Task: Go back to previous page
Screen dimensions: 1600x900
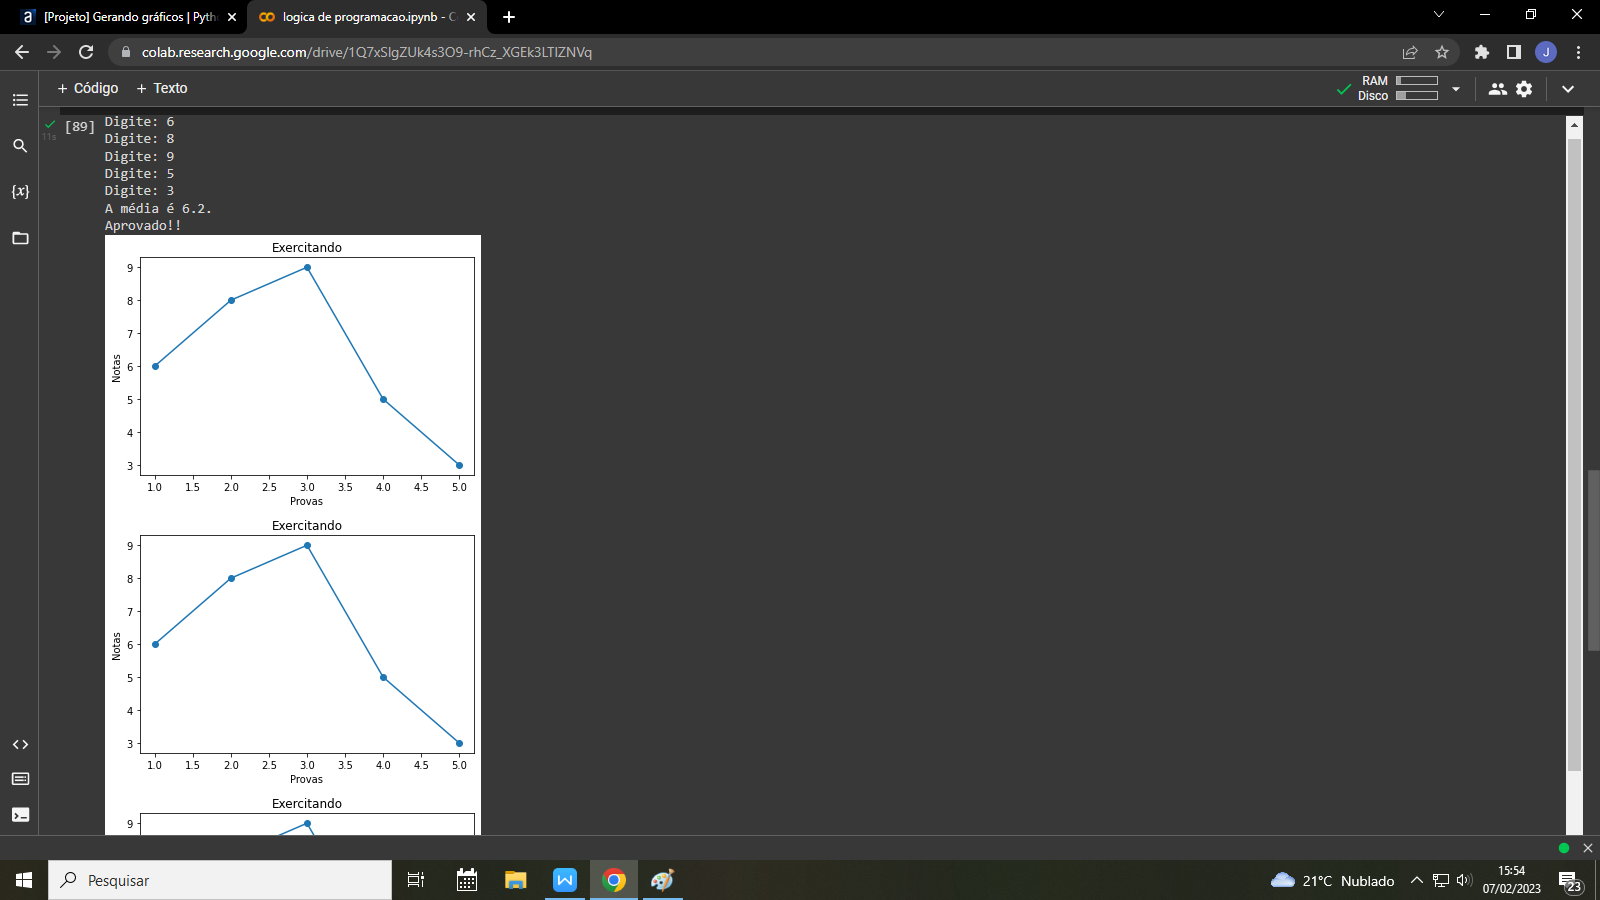Action: coord(22,52)
